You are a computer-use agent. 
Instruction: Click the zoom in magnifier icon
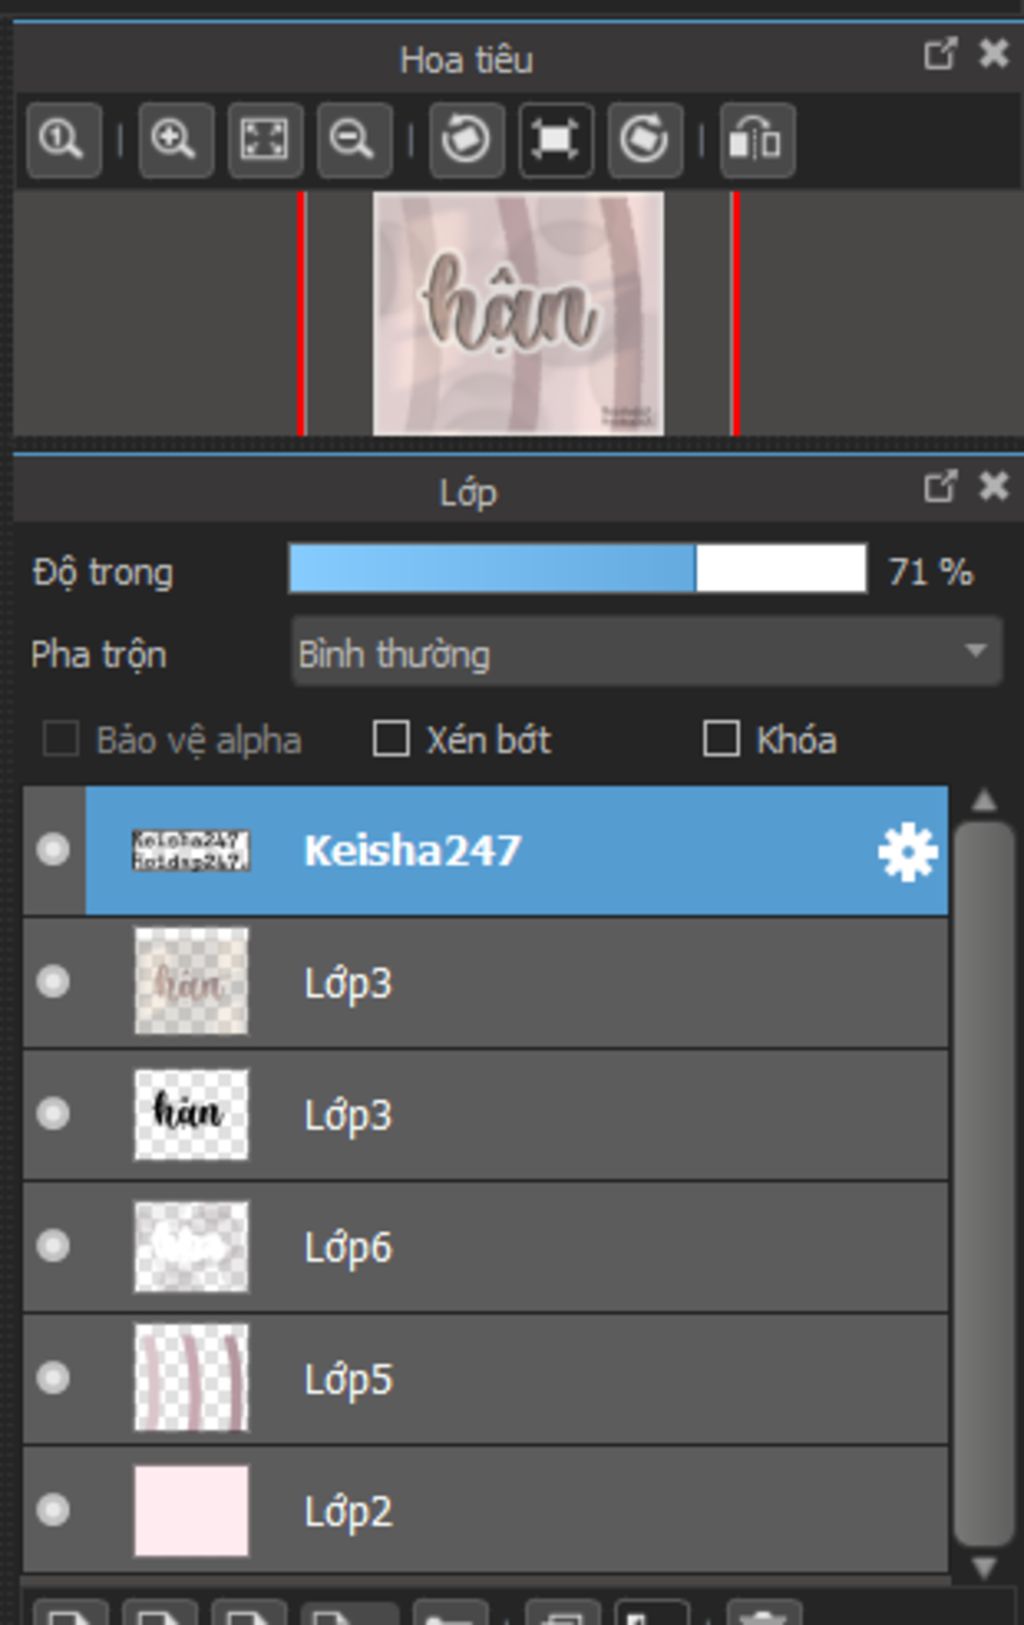coord(175,140)
